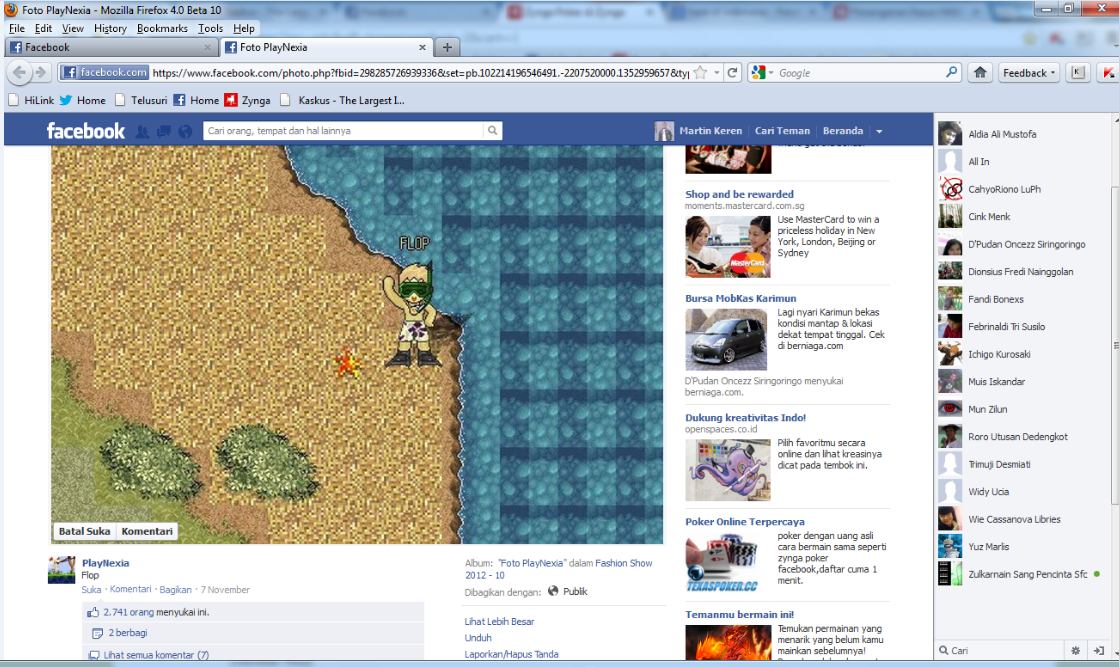Screen dimensions: 1119x667
Task: Click the K toolbar button icon
Action: pyautogui.click(x=1078, y=73)
